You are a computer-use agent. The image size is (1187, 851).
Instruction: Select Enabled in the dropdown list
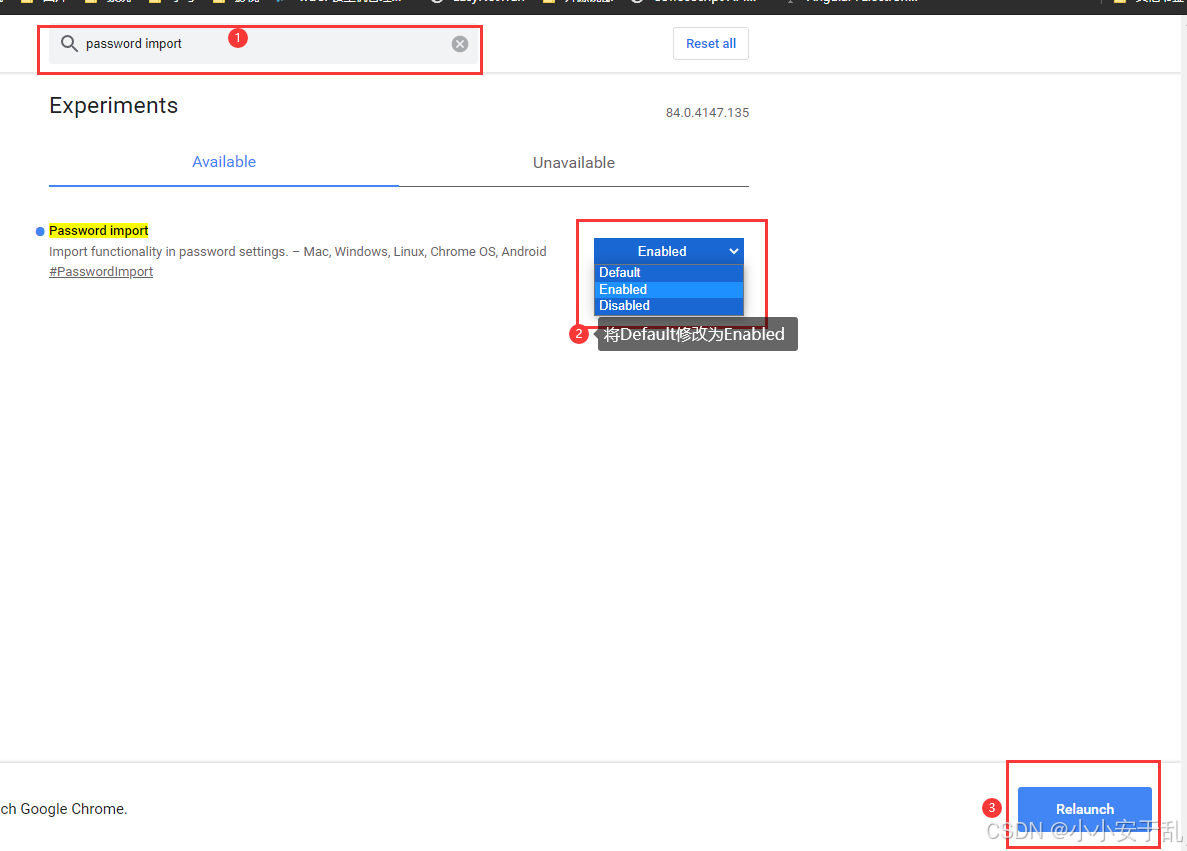(x=668, y=289)
